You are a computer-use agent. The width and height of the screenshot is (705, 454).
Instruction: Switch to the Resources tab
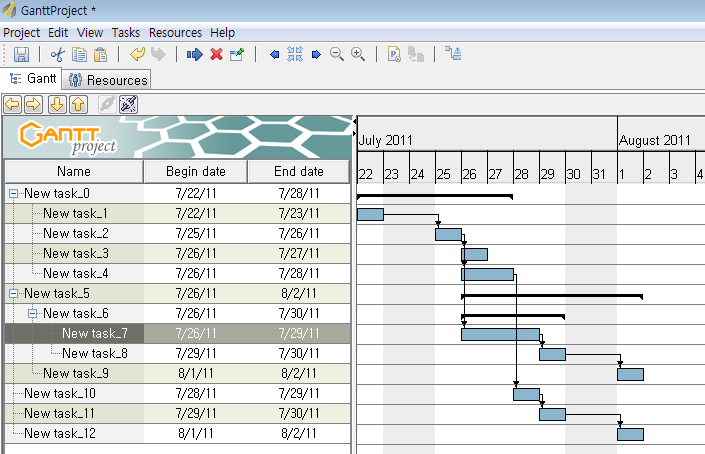(107, 80)
